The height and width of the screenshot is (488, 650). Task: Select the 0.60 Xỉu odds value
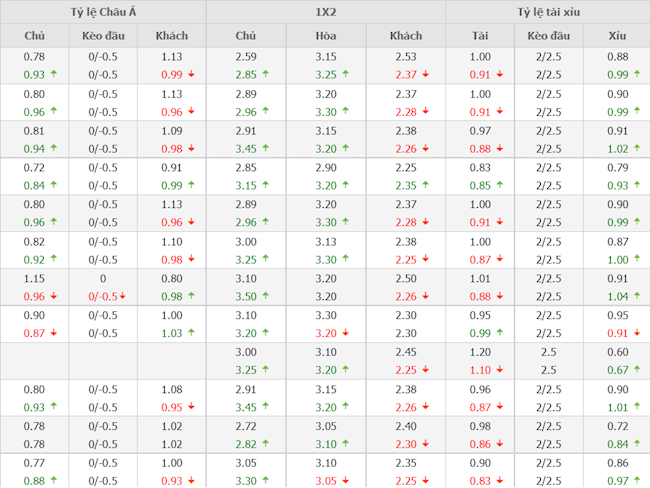(617, 352)
